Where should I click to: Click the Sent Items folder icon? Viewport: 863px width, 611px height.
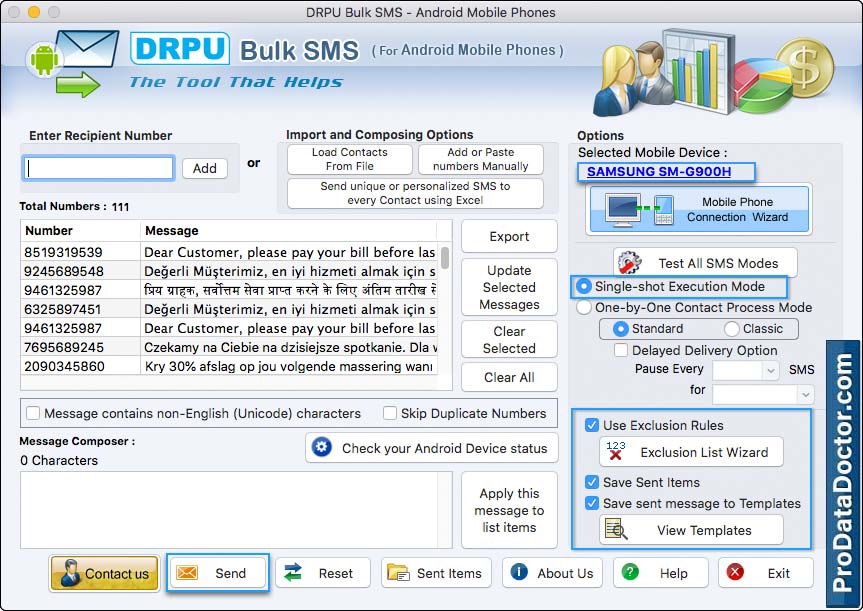click(x=398, y=573)
